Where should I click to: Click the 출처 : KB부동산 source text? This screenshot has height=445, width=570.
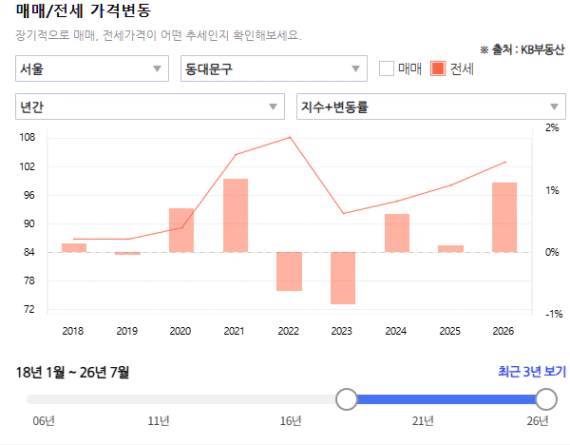522,49
